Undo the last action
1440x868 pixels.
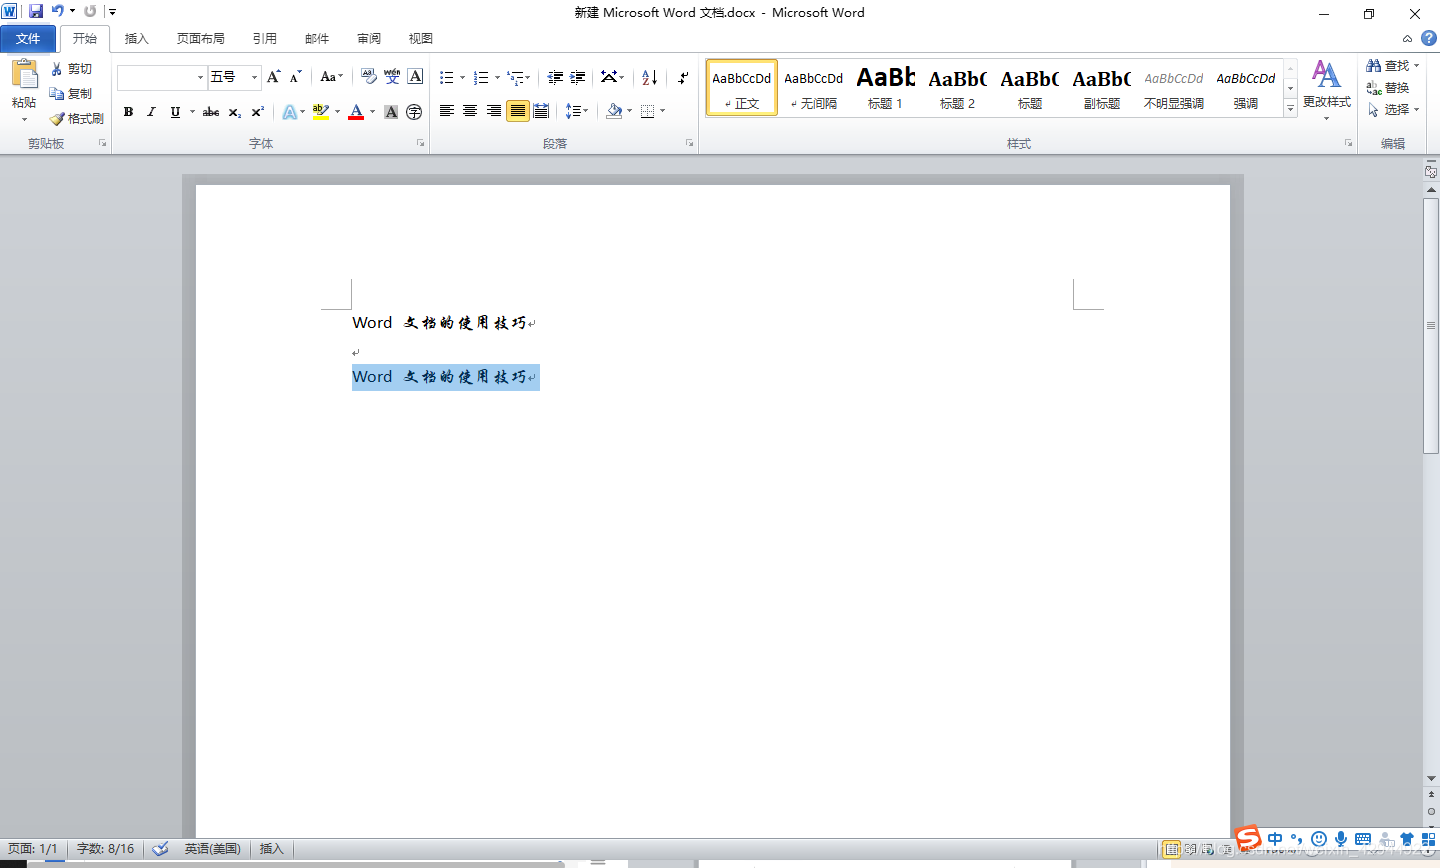tap(58, 11)
